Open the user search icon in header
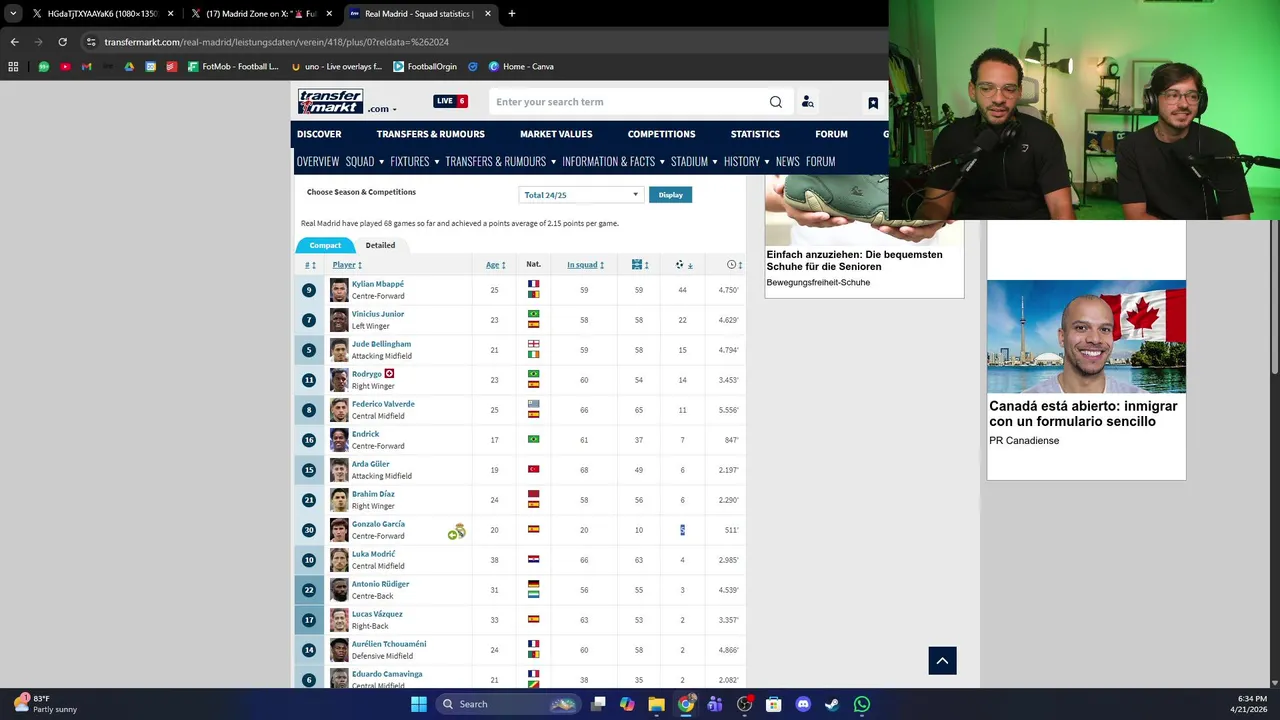1280x720 pixels. coord(807,102)
